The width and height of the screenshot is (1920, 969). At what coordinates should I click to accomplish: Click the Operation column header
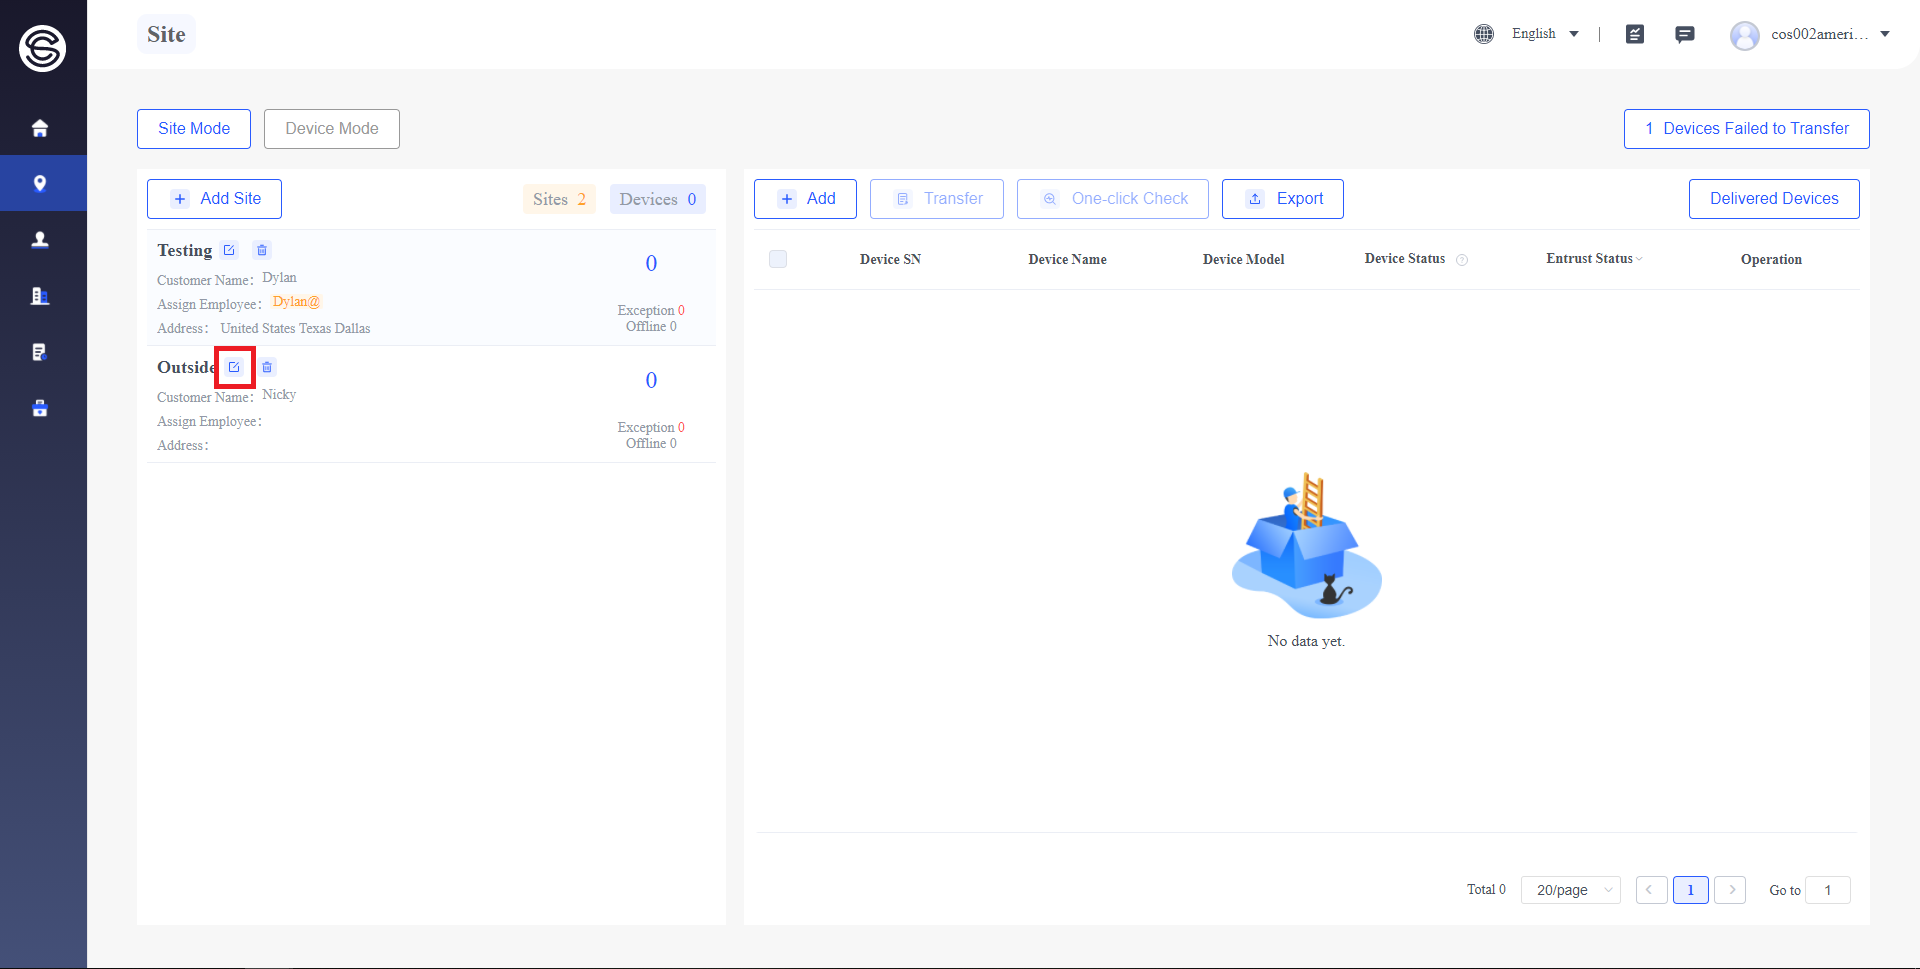[x=1771, y=259]
